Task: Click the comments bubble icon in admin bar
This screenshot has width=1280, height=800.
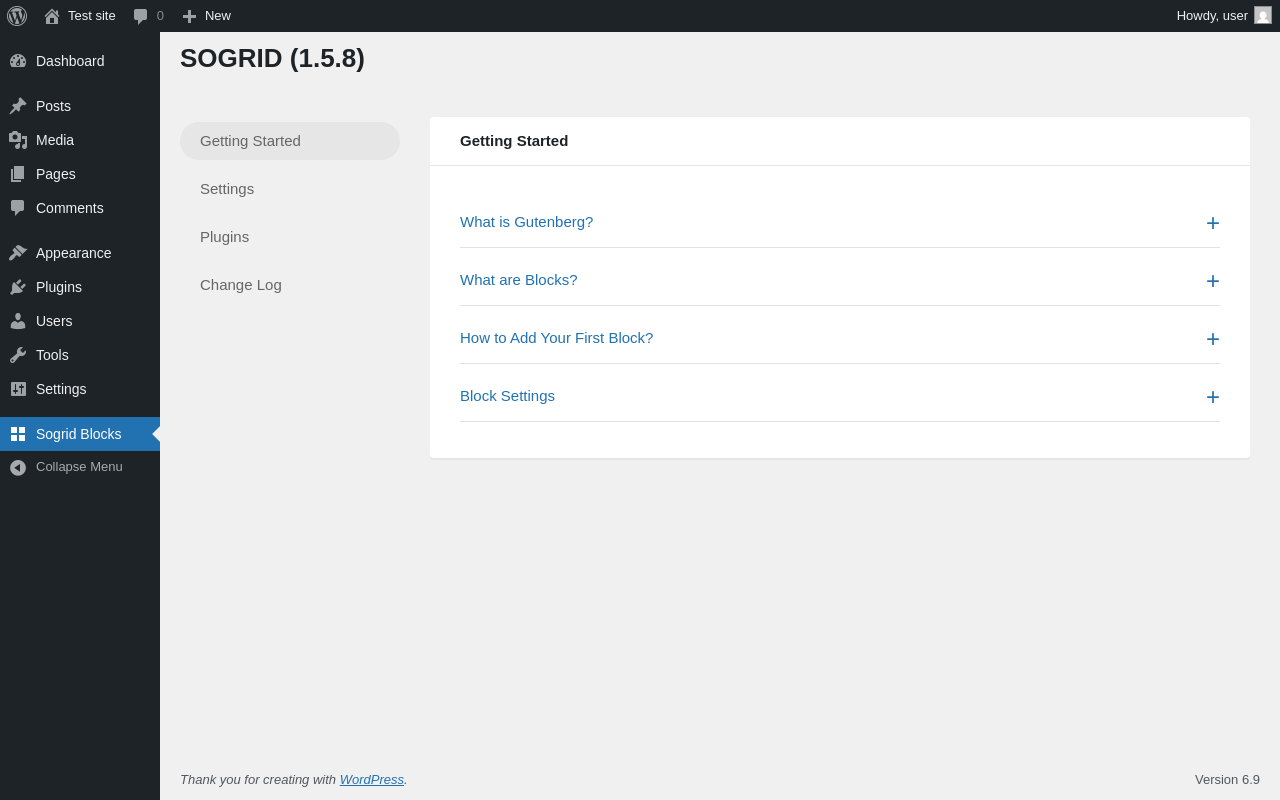Action: (x=141, y=16)
